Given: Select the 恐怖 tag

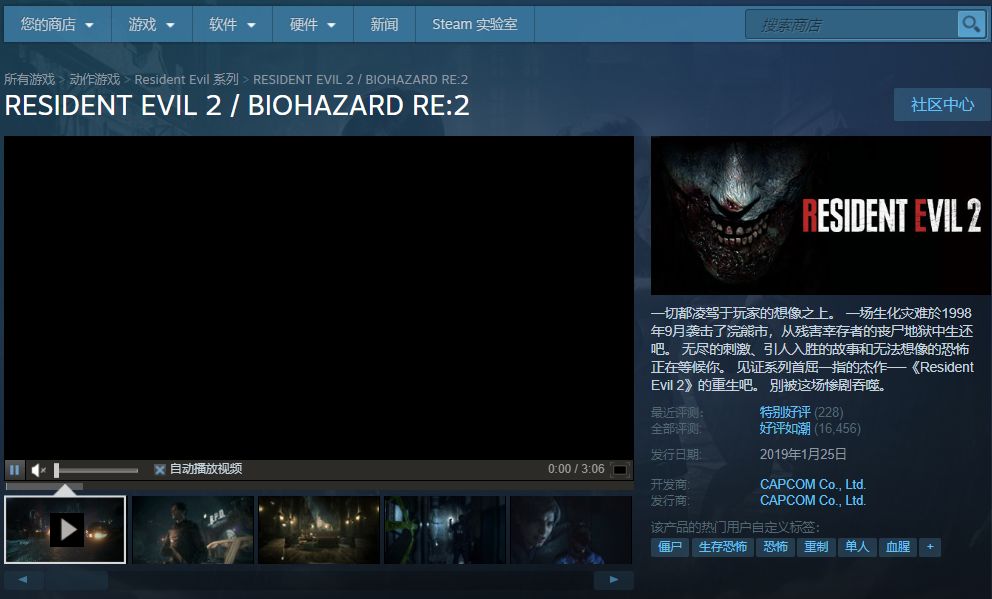Looking at the screenshot, I should click(x=776, y=547).
